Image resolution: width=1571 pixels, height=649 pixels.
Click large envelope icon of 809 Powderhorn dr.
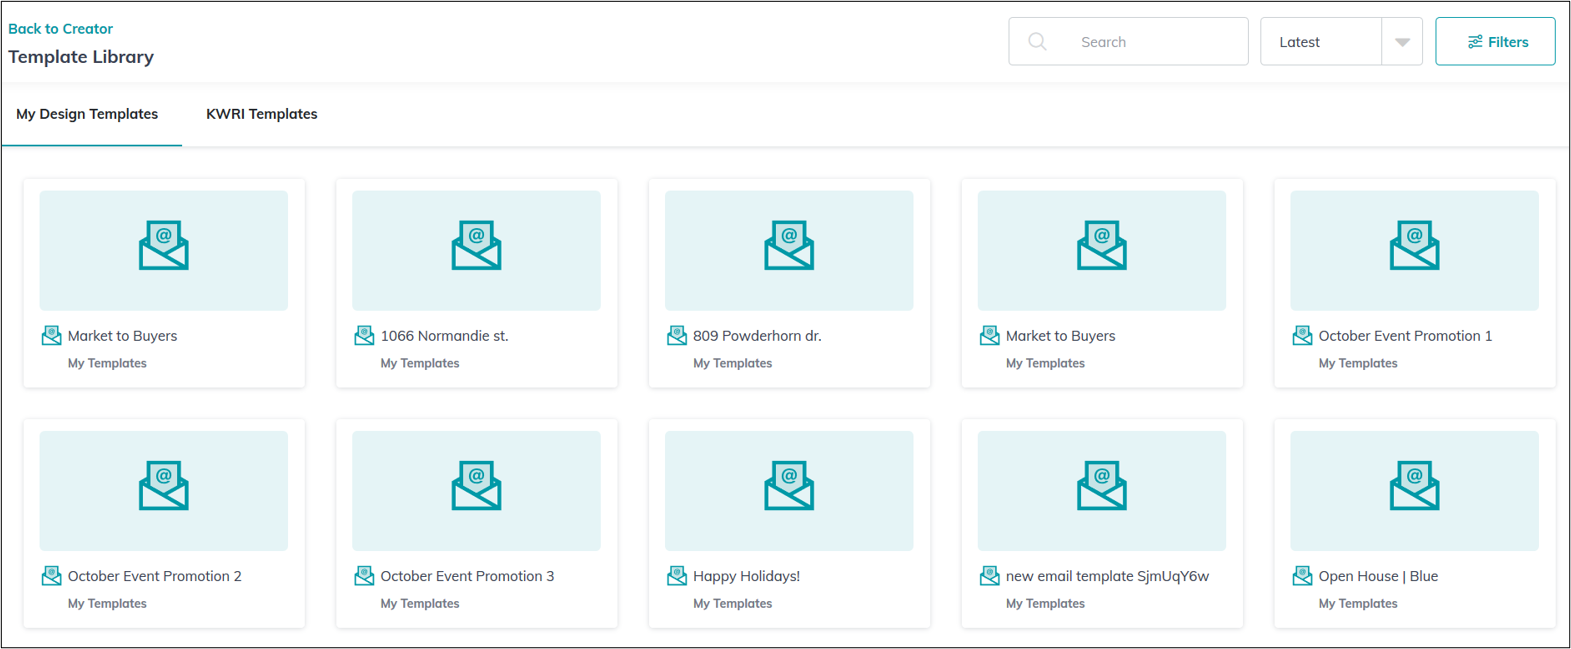point(789,246)
